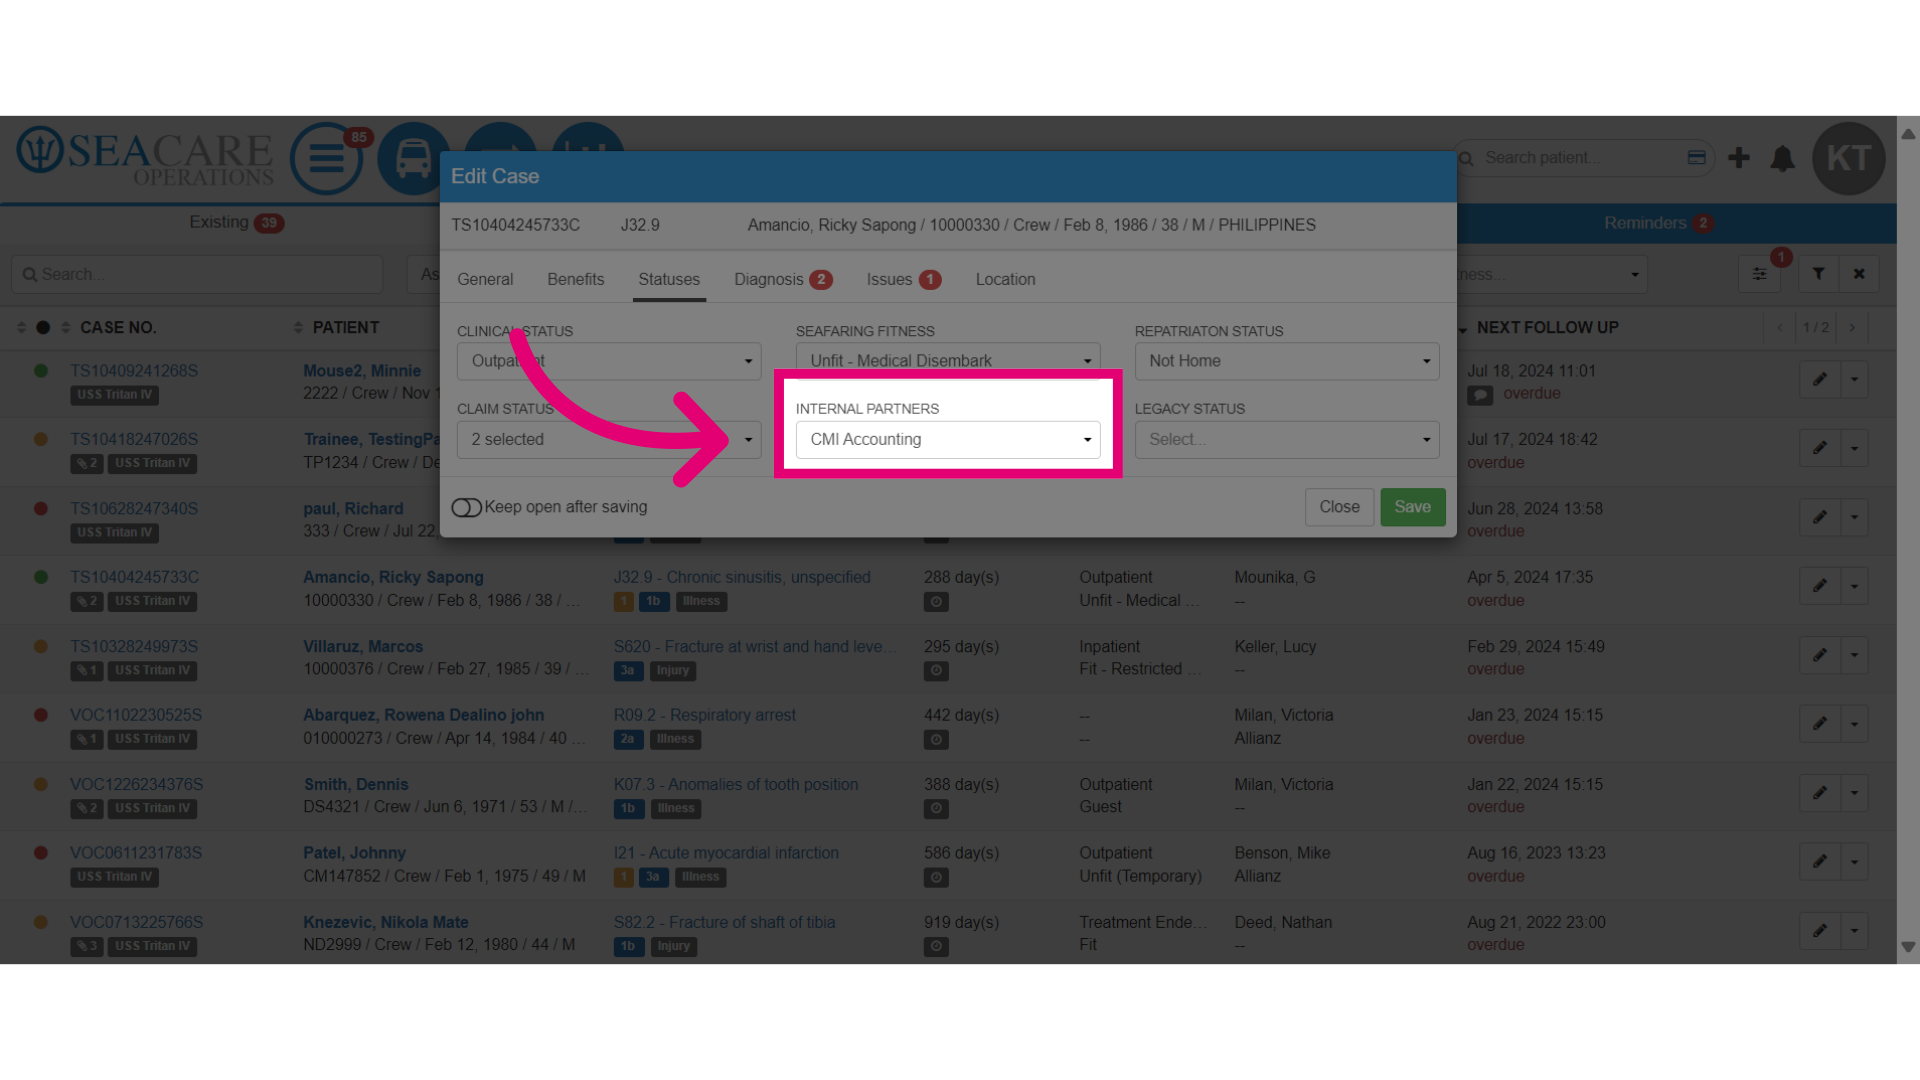Image resolution: width=1920 pixels, height=1080 pixels.
Task: Edit Apr 5, 2024 case pencil icon
Action: click(1820, 586)
